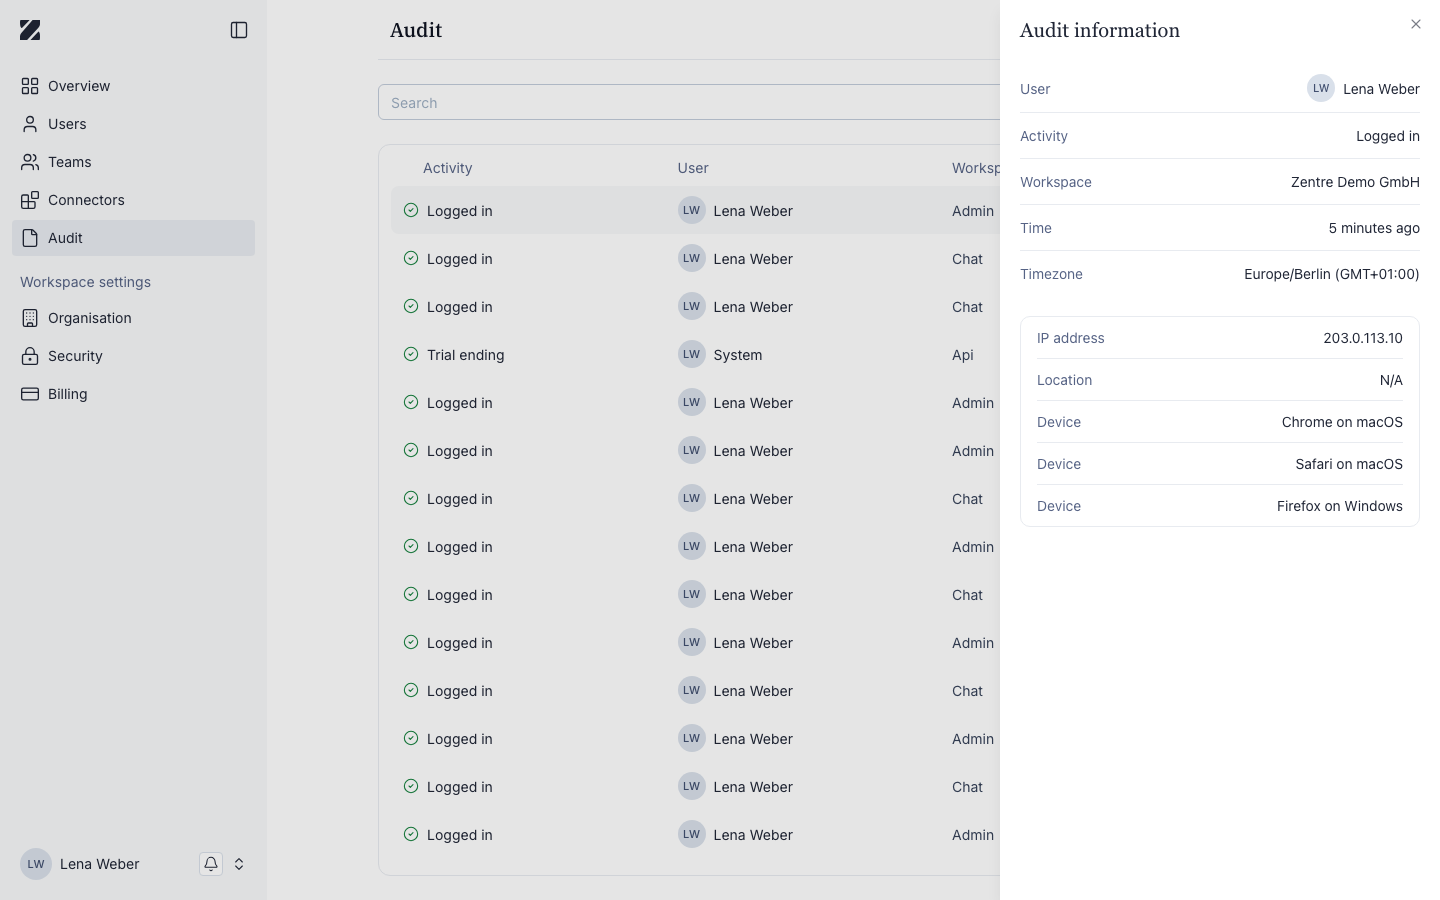Click LW avatar in Audit information panel

(1321, 88)
